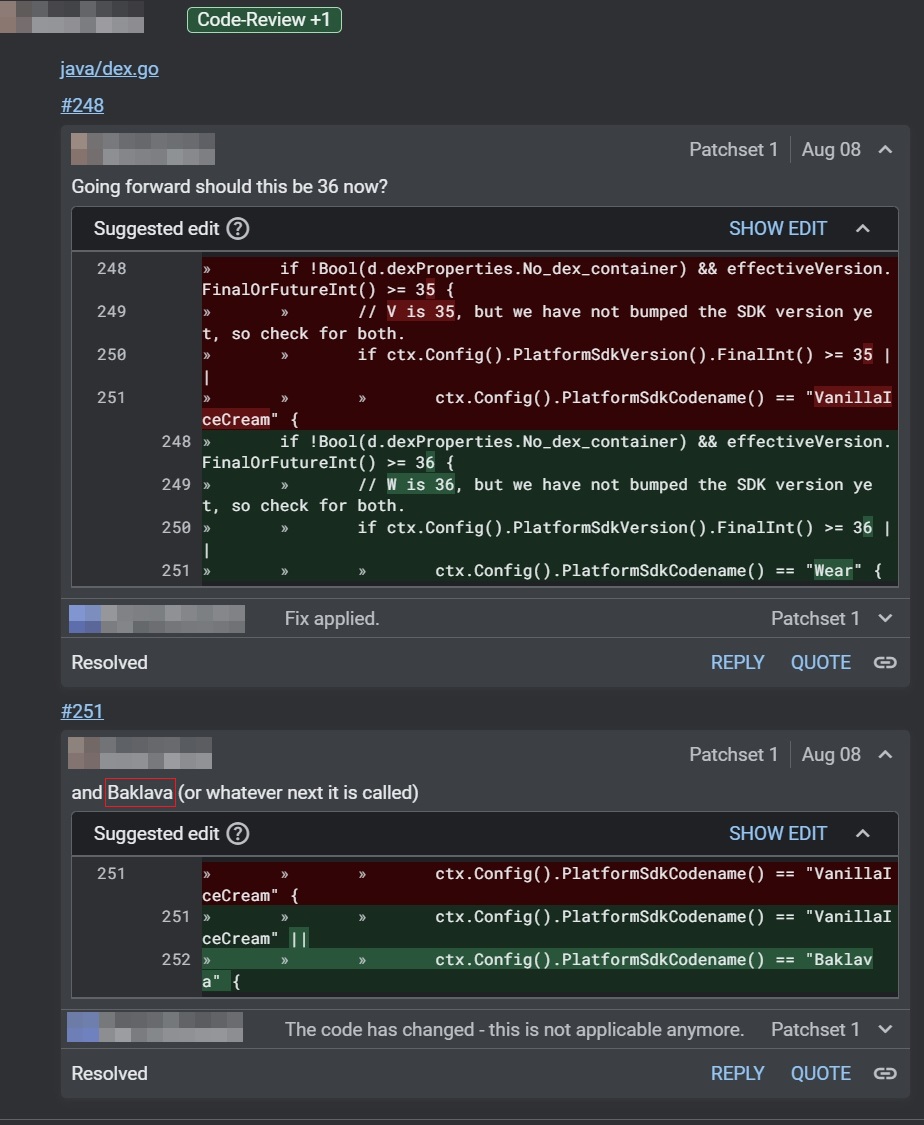
Task: Open the java/dex.go file link
Action: point(109,69)
